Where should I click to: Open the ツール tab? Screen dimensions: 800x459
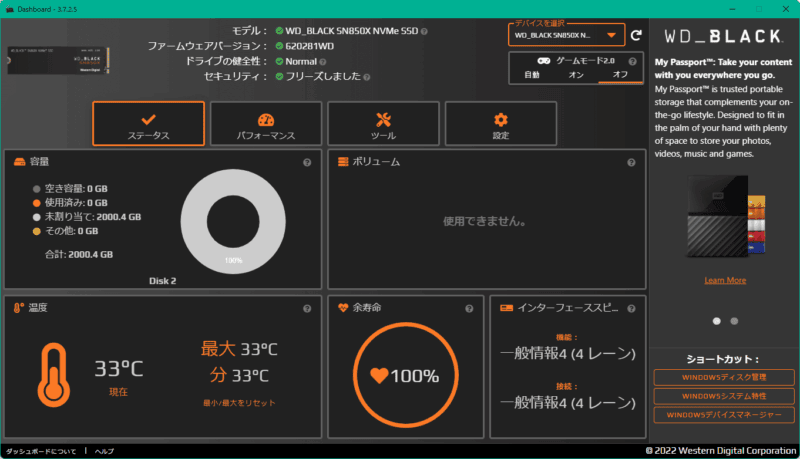[x=383, y=124]
